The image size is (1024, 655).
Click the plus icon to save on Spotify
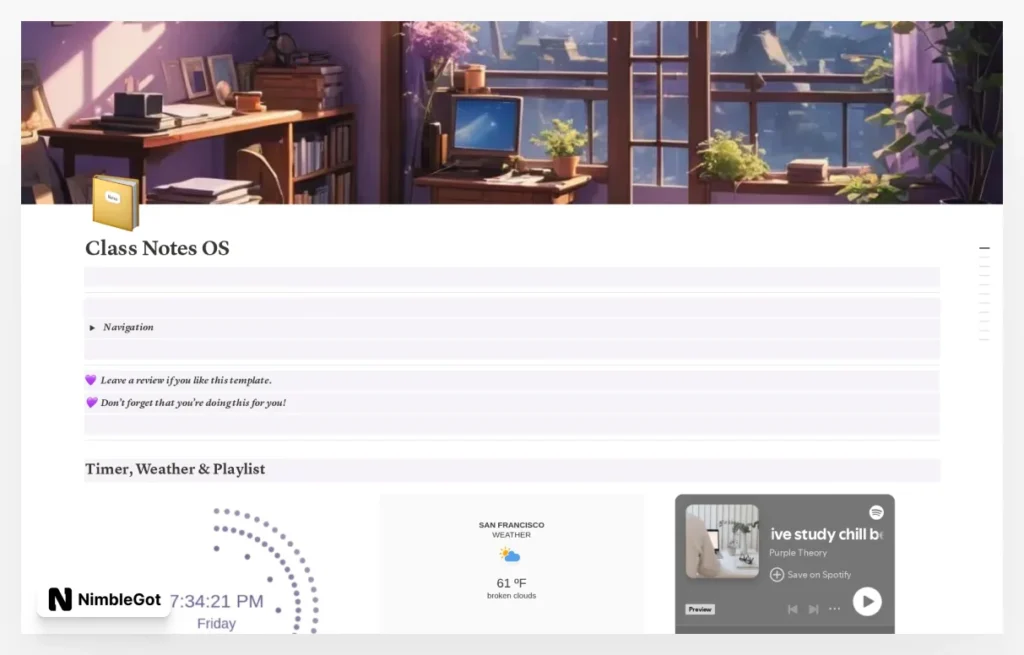coord(777,575)
